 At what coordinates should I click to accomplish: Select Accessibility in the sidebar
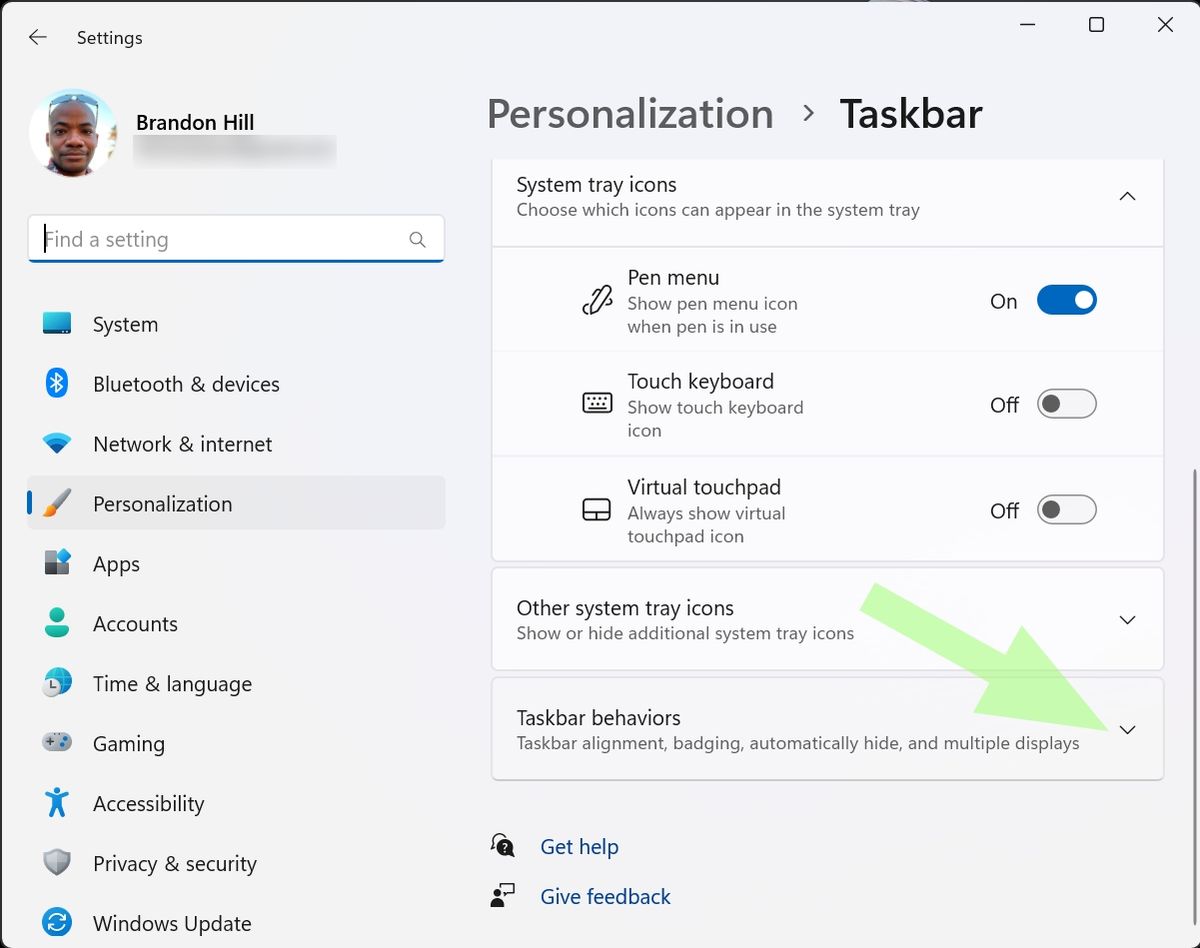click(148, 804)
